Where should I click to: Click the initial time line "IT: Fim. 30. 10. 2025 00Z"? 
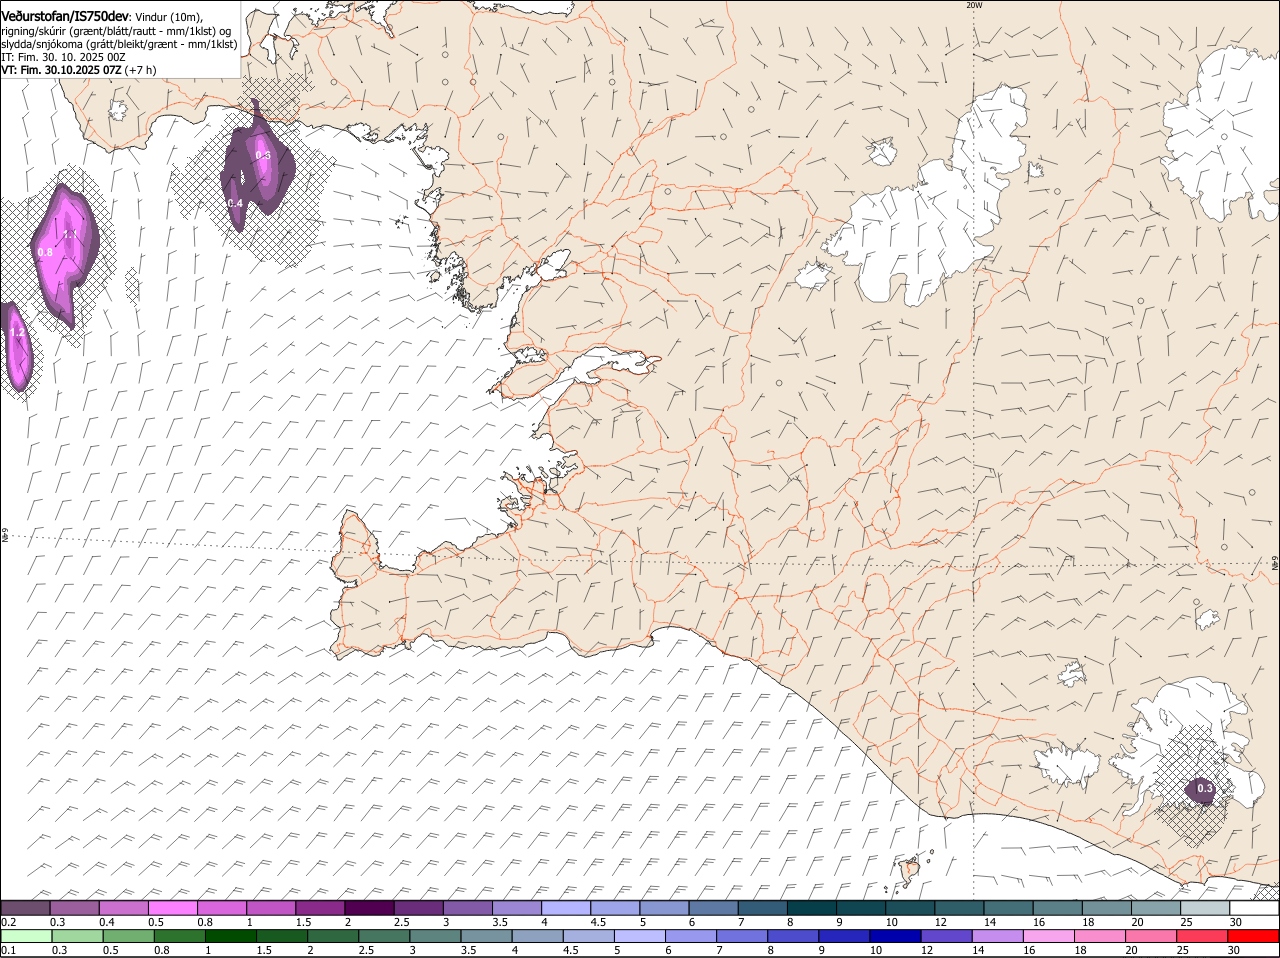63,58
